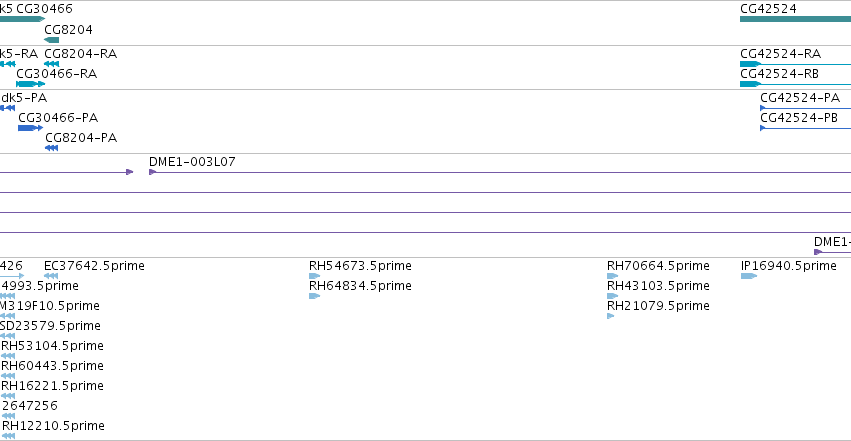
Task: Select the DME1-003L07 start marker
Action: point(153,172)
